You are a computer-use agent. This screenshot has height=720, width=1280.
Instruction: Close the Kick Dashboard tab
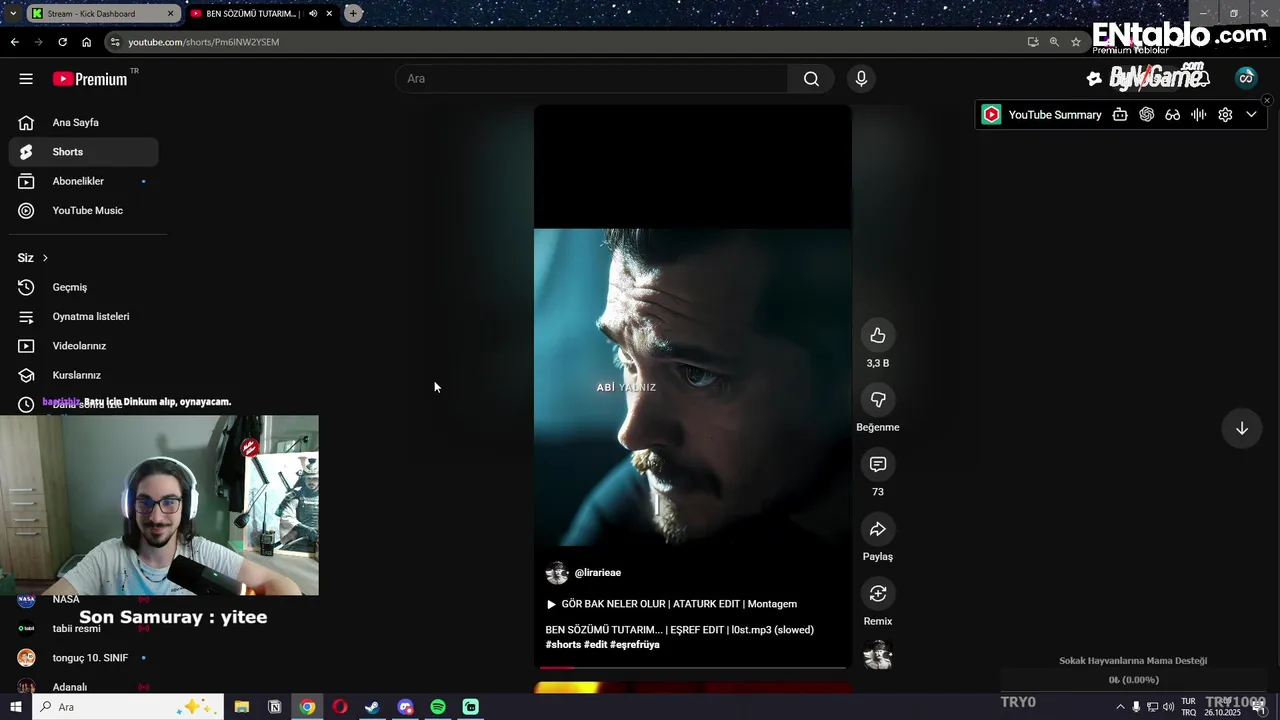pyautogui.click(x=171, y=14)
